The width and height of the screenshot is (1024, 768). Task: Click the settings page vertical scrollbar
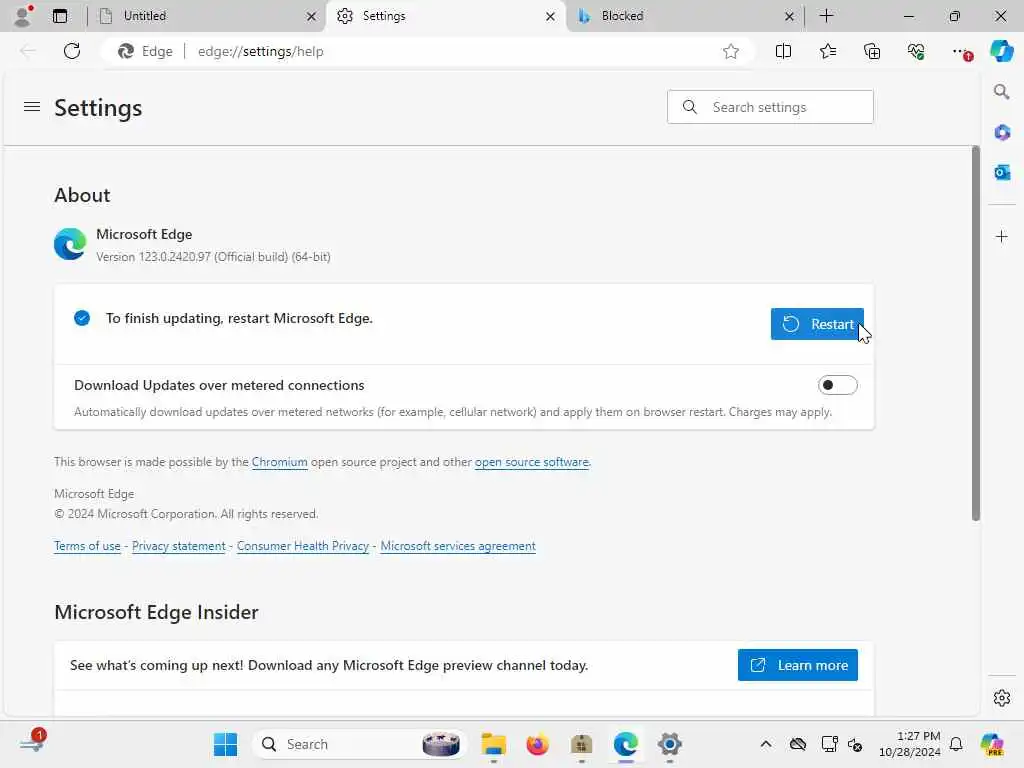pos(976,333)
